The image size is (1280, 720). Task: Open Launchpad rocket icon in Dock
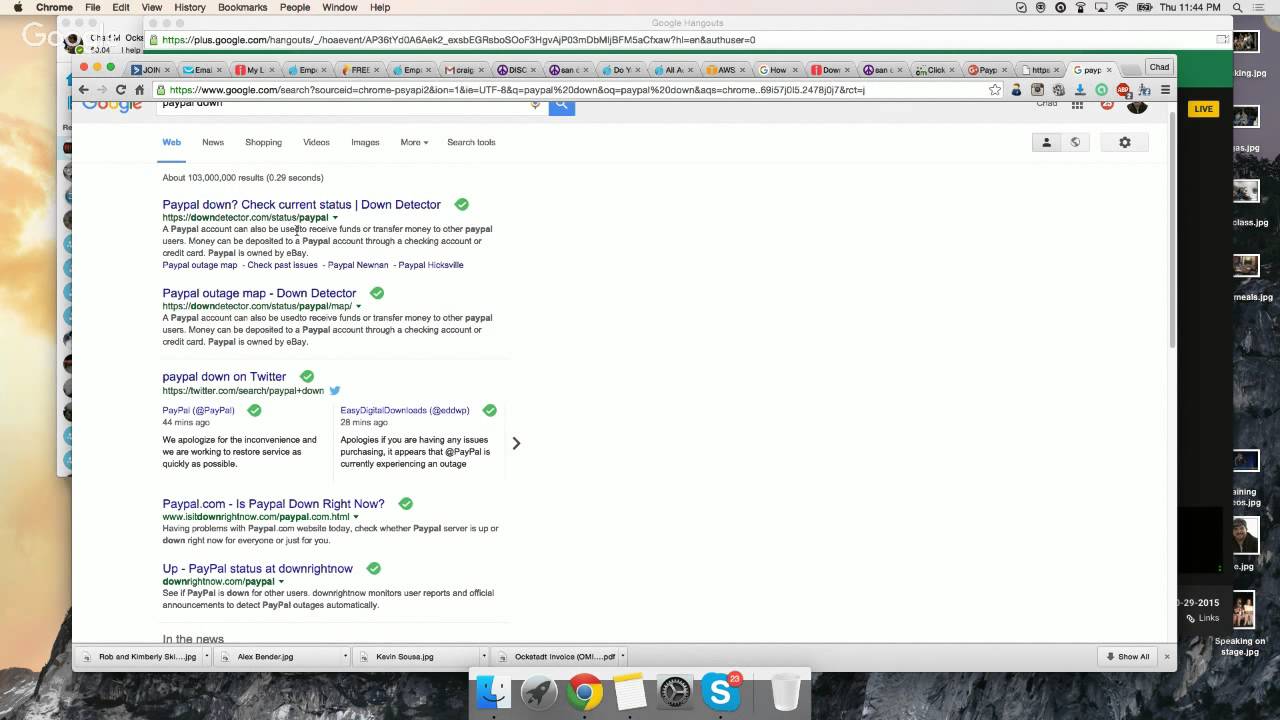[539, 692]
